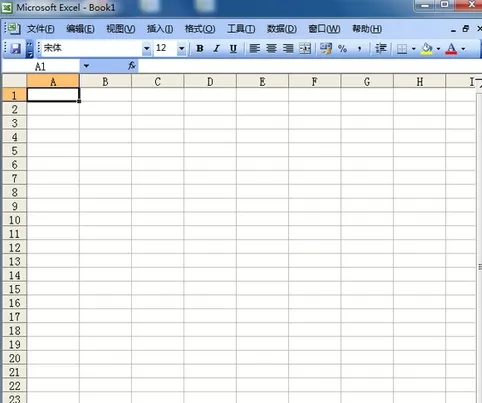482x403 pixels.
Task: Click the font size 12 field
Action: pyautogui.click(x=165, y=48)
